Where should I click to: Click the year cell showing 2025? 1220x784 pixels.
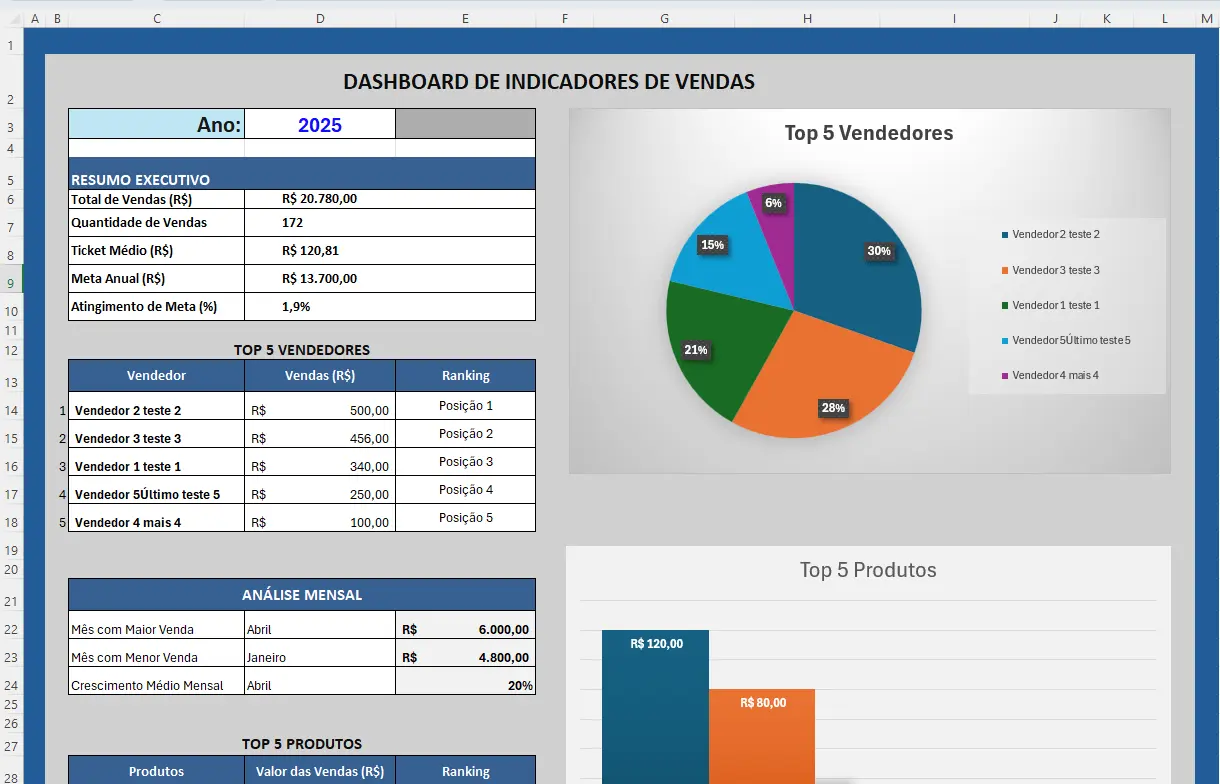point(320,125)
